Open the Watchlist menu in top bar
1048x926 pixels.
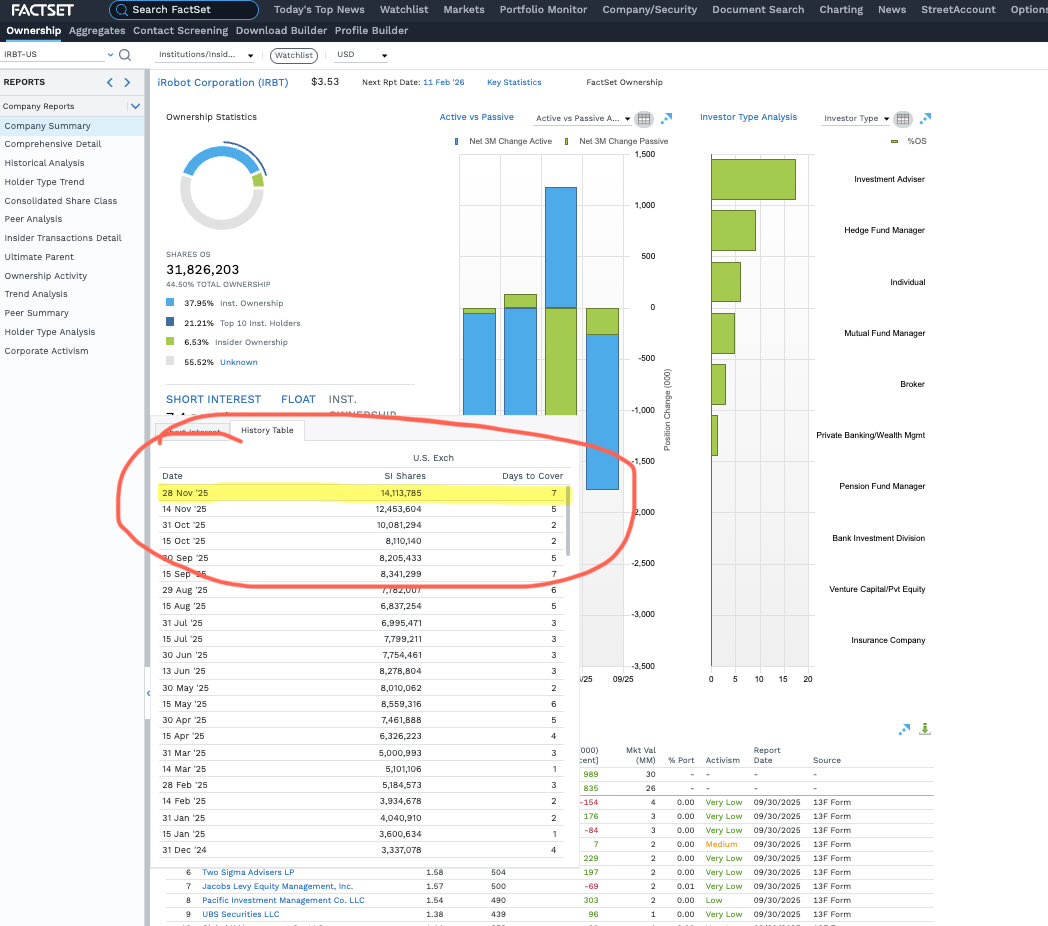[404, 10]
